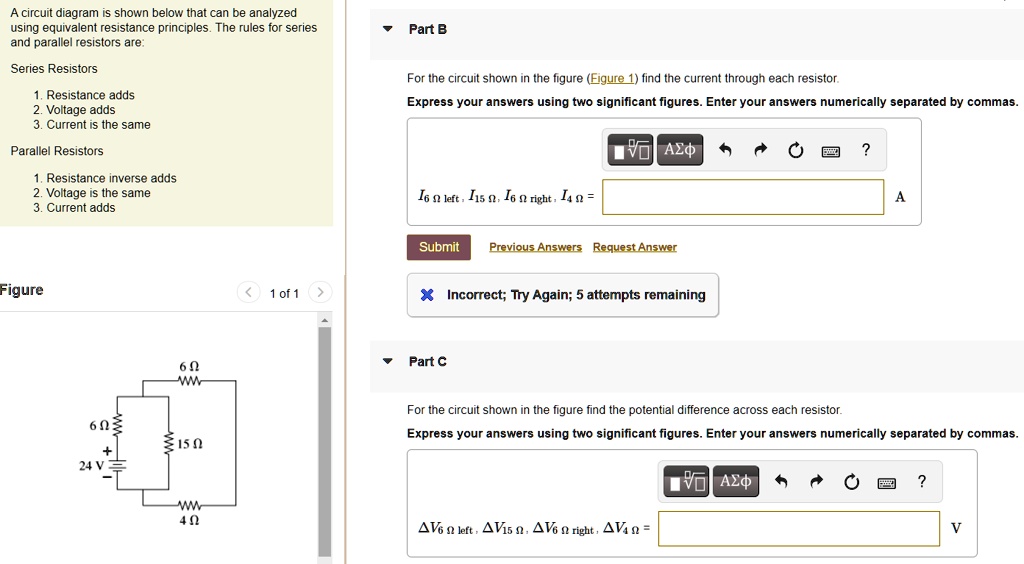Collapse the Part C section
Screen dimensions: 1024x564
pos(388,361)
